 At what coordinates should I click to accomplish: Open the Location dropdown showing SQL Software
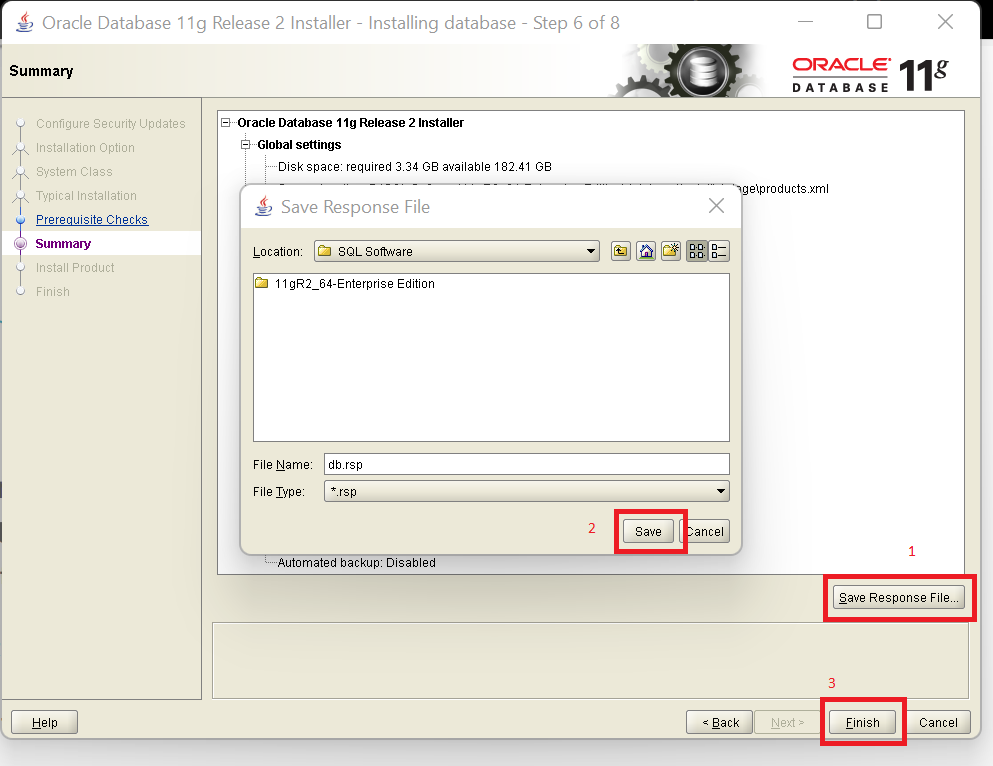pyautogui.click(x=457, y=251)
